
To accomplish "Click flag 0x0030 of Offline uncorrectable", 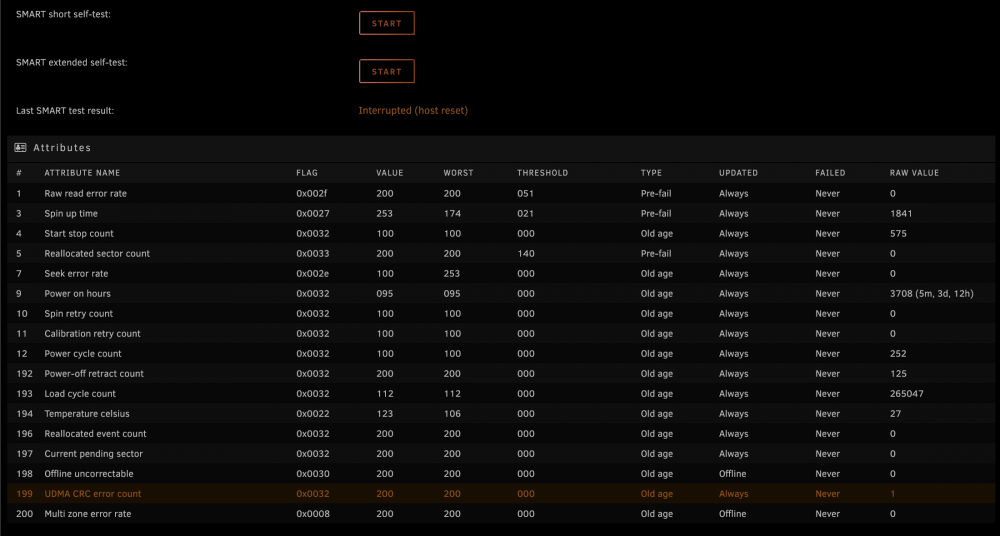I will coord(312,473).
